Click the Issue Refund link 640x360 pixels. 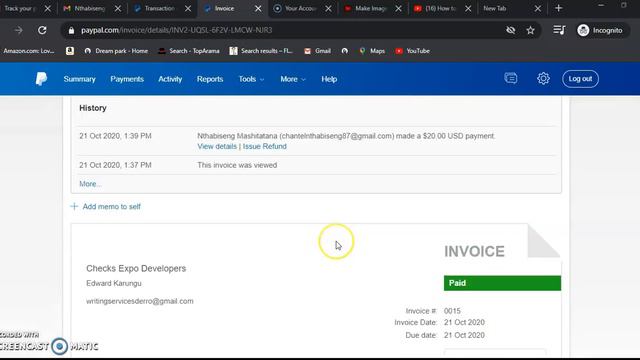[264, 146]
